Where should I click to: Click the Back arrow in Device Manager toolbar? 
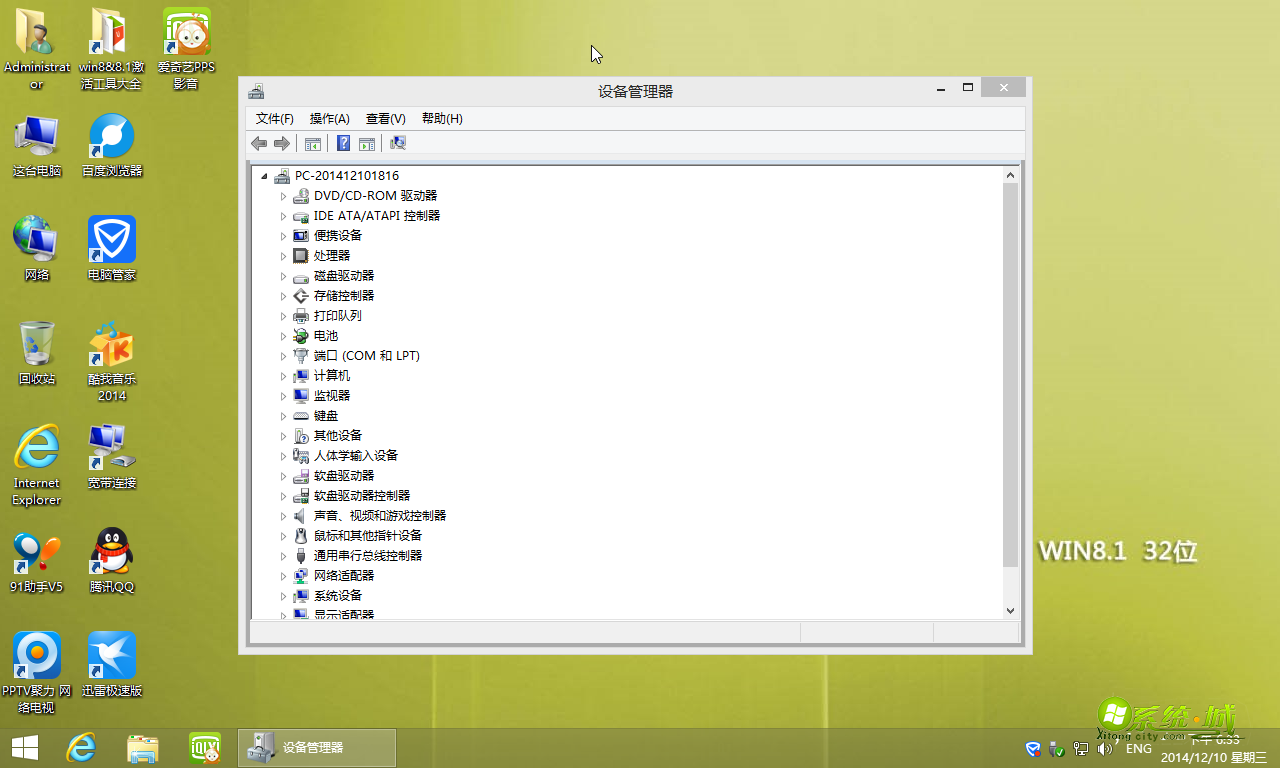[259, 143]
